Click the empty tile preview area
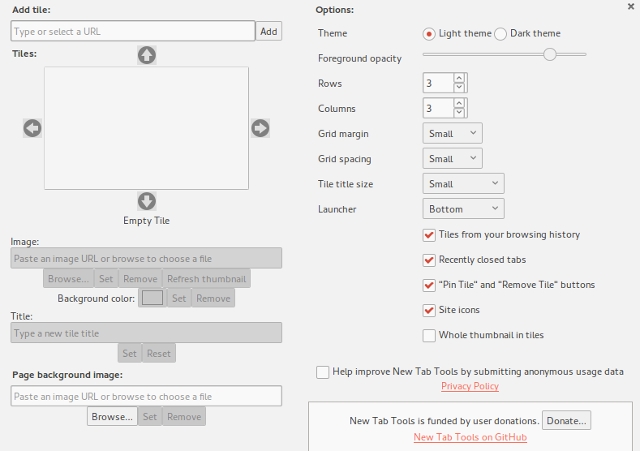The image size is (640, 451). (x=147, y=128)
